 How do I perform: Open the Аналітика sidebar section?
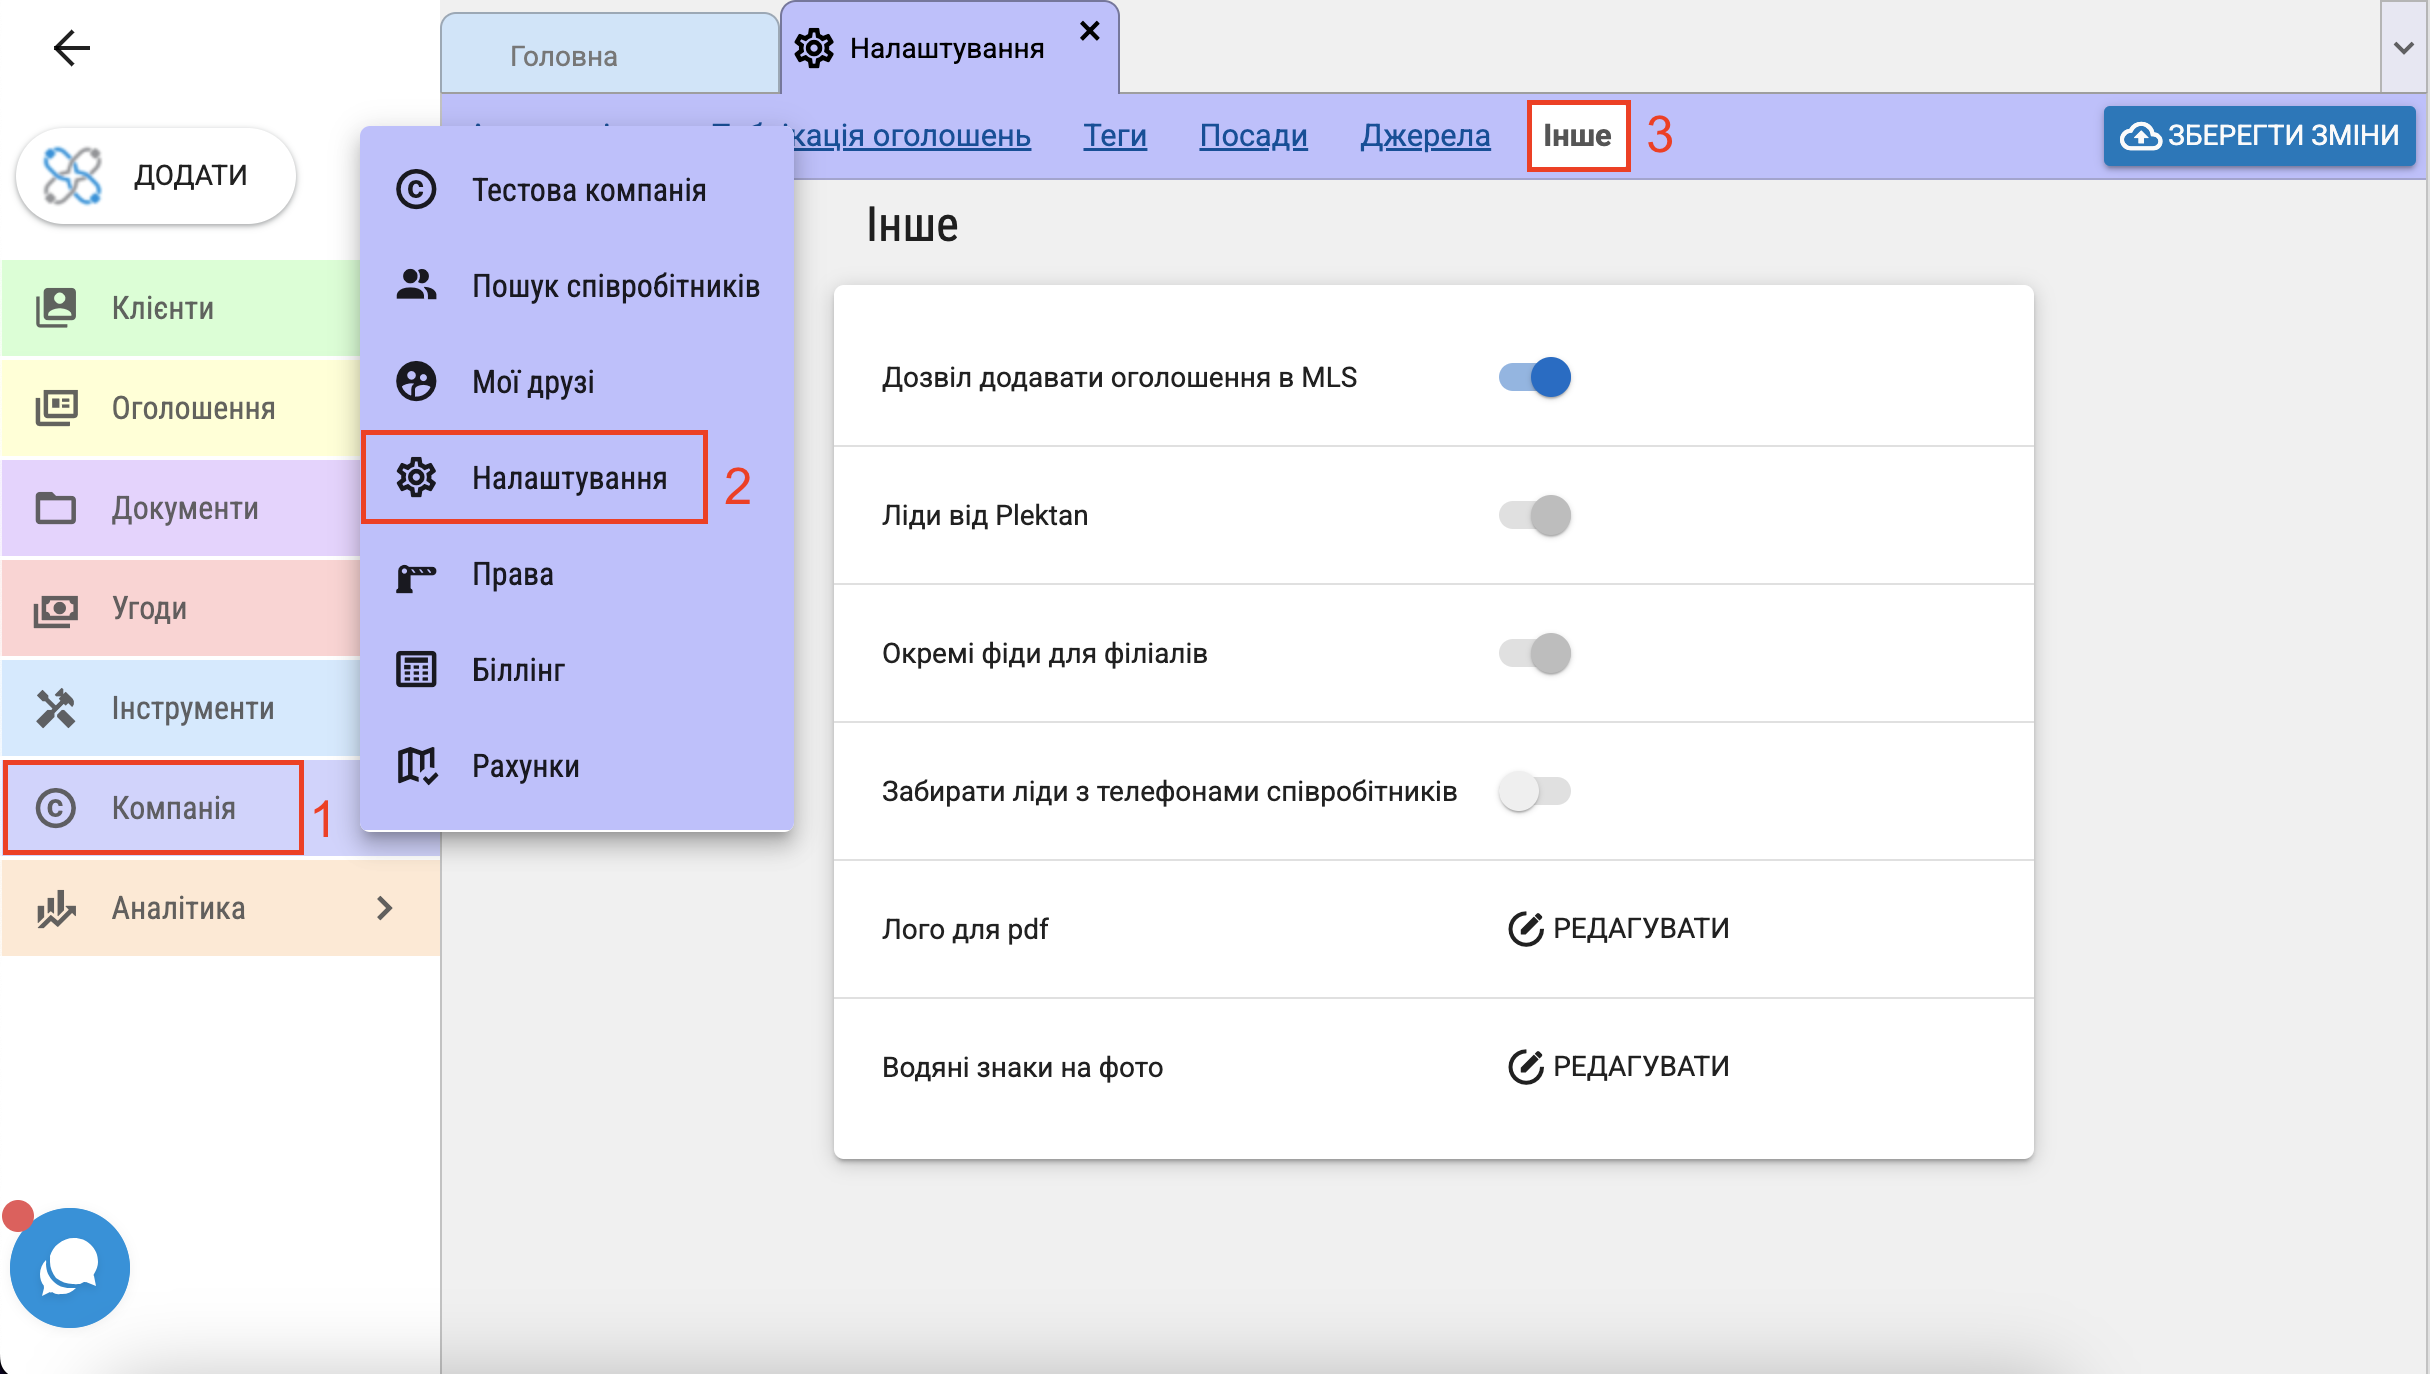tap(221, 908)
